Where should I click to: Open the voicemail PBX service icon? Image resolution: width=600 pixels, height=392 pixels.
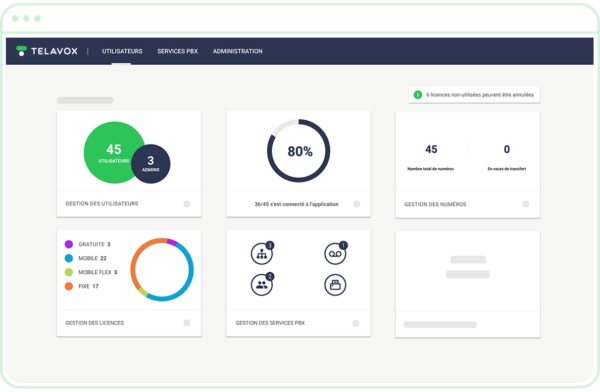(335, 253)
